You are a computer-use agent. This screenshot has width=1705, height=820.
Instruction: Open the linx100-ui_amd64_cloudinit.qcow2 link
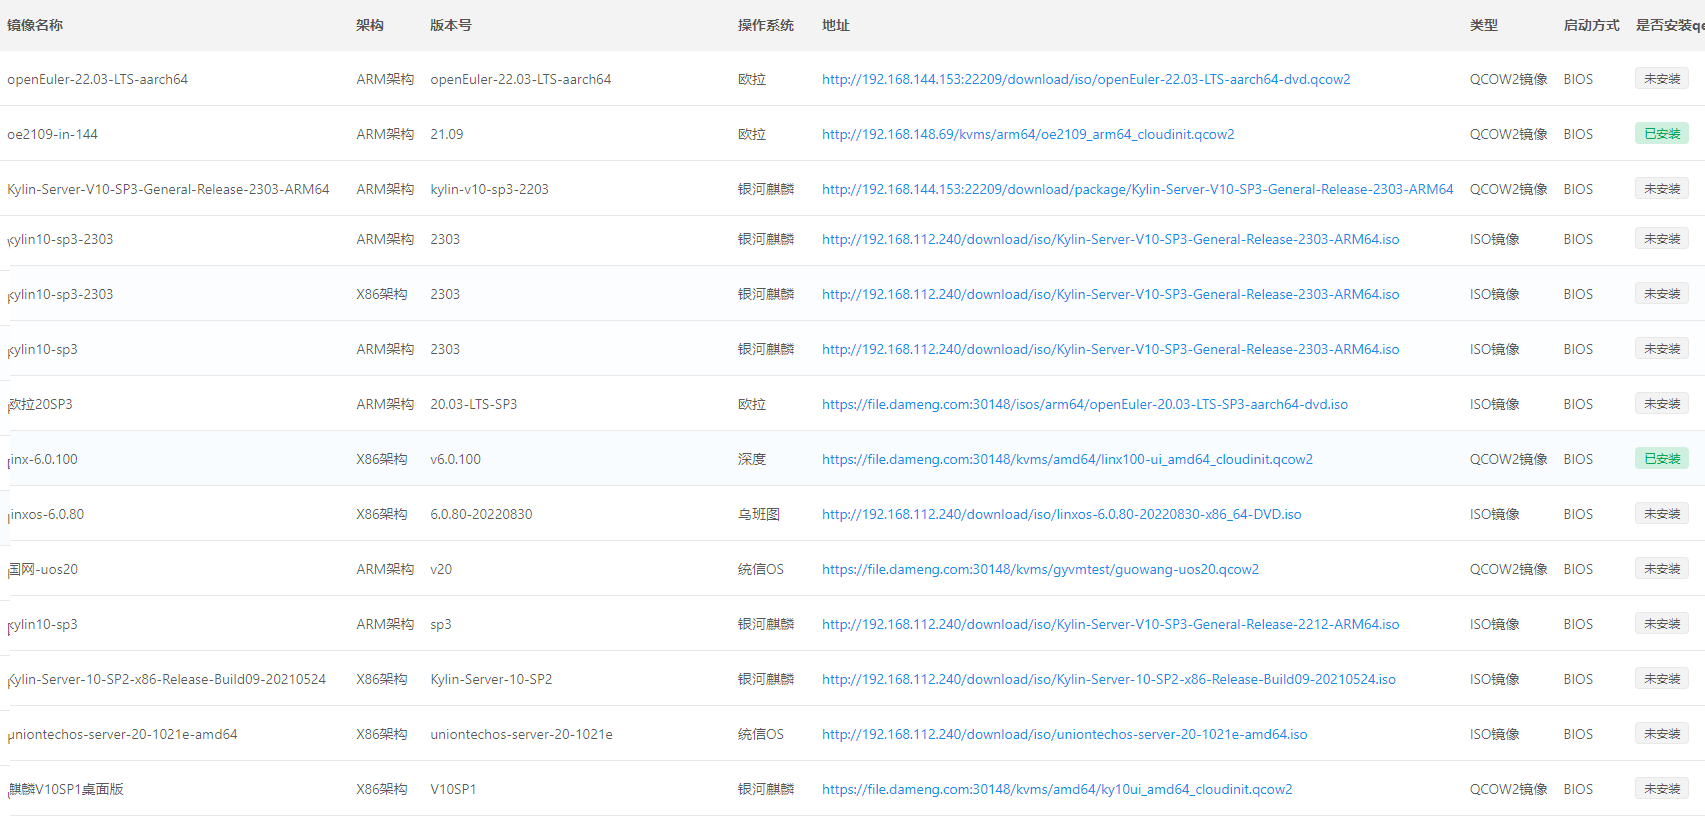[1067, 459]
